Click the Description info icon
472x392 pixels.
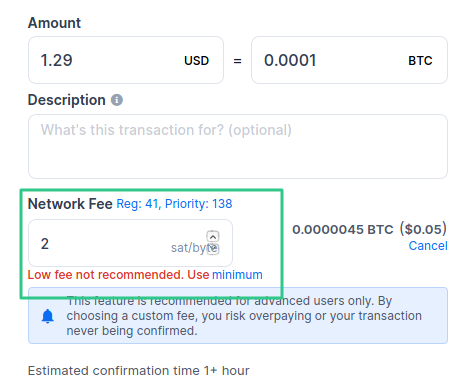point(117,100)
